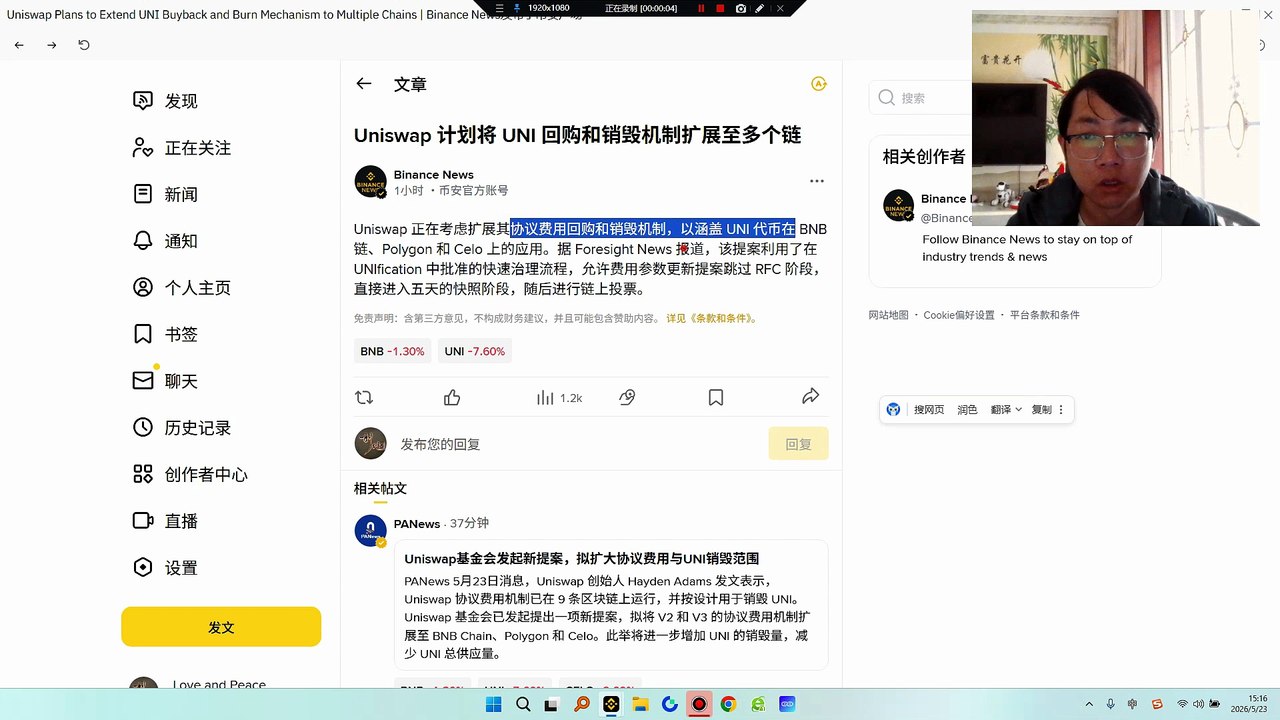This screenshot has height=720, width=1280.
Task: Click the PANews avatar in related posts
Action: point(370,530)
